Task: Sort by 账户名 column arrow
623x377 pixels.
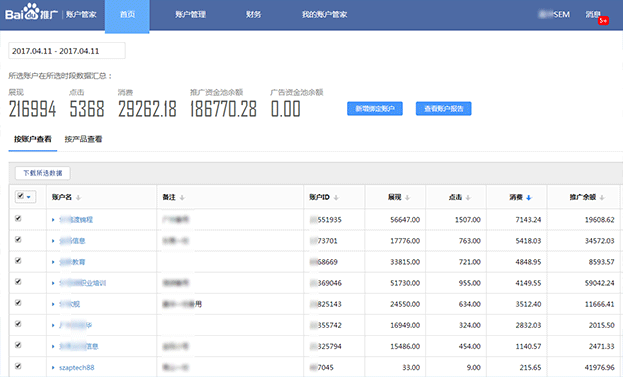Action: (78, 197)
